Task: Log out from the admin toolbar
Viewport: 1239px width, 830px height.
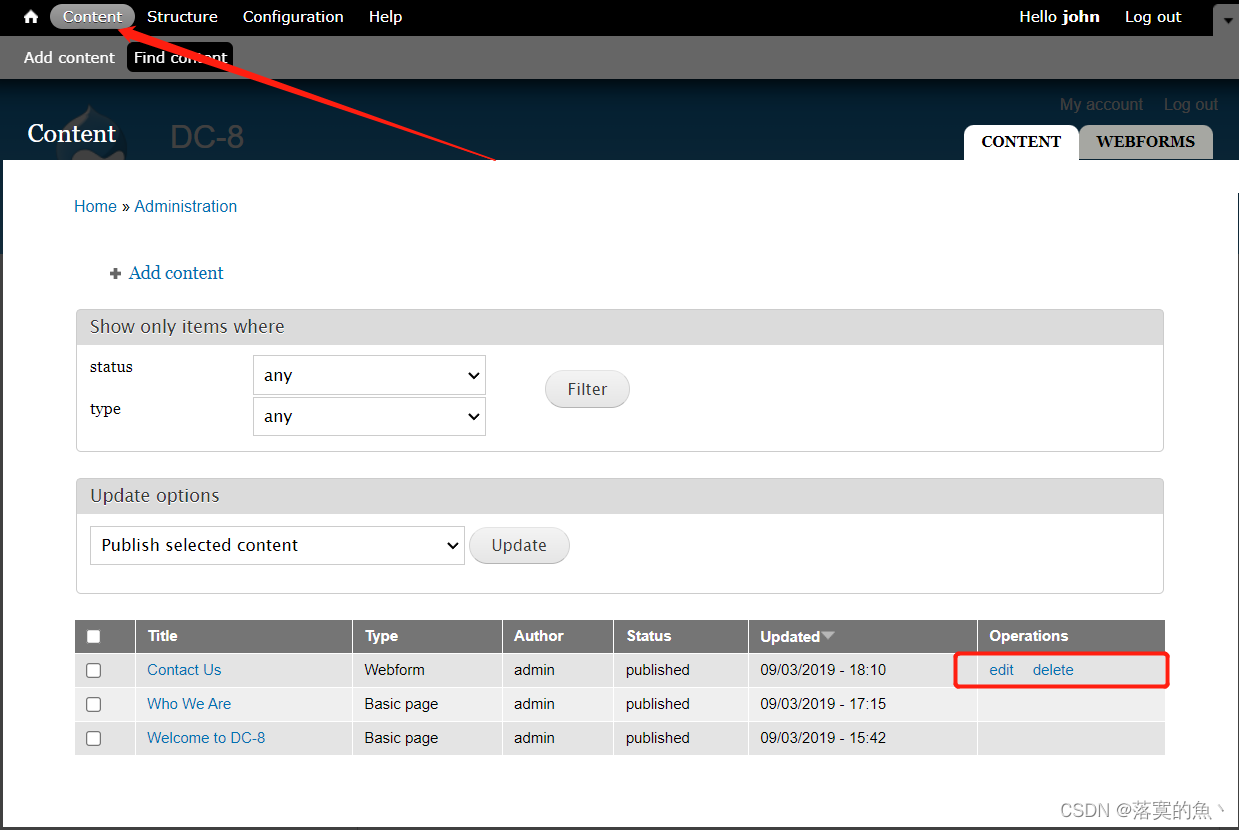Action: coord(1153,17)
